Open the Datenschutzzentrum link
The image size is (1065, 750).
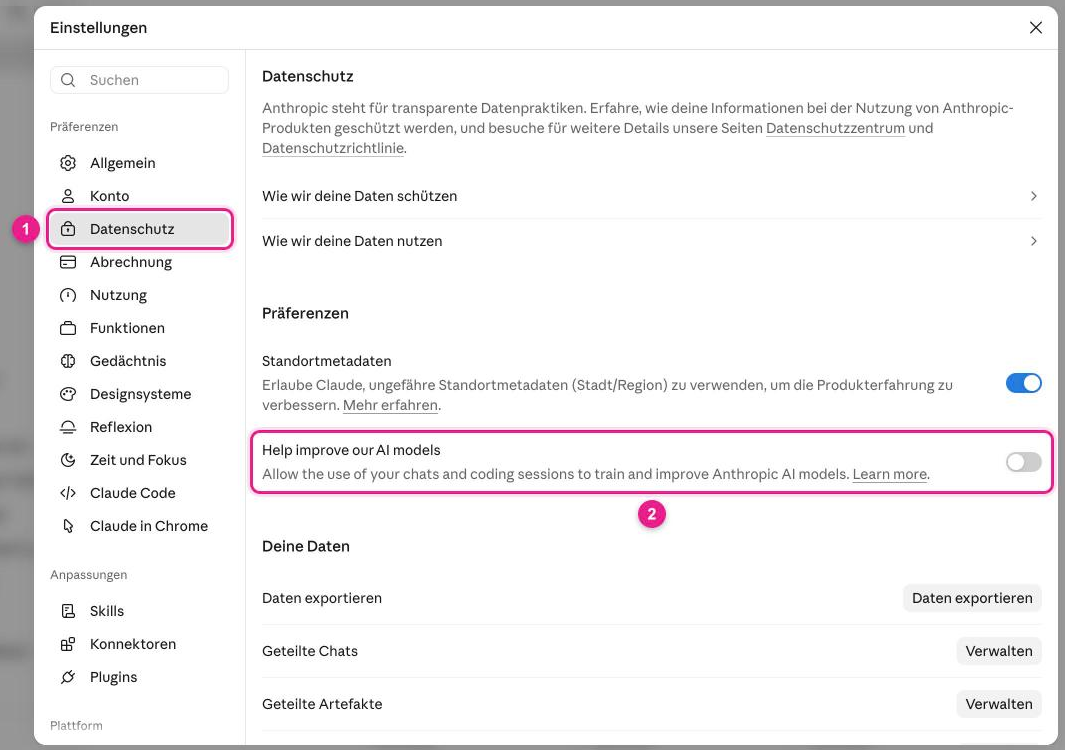(835, 128)
